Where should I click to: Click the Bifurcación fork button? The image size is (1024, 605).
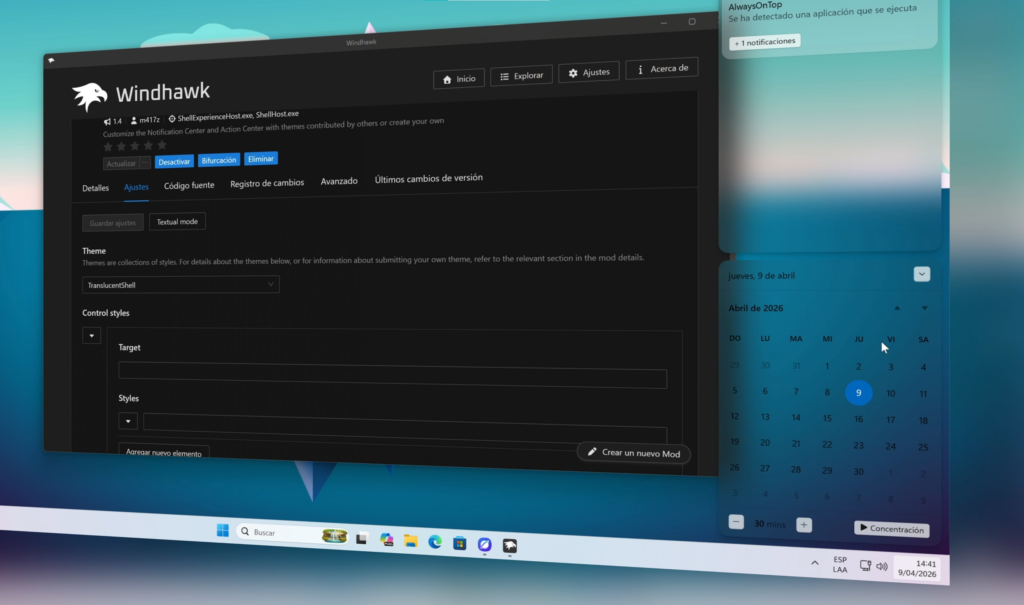pos(219,160)
